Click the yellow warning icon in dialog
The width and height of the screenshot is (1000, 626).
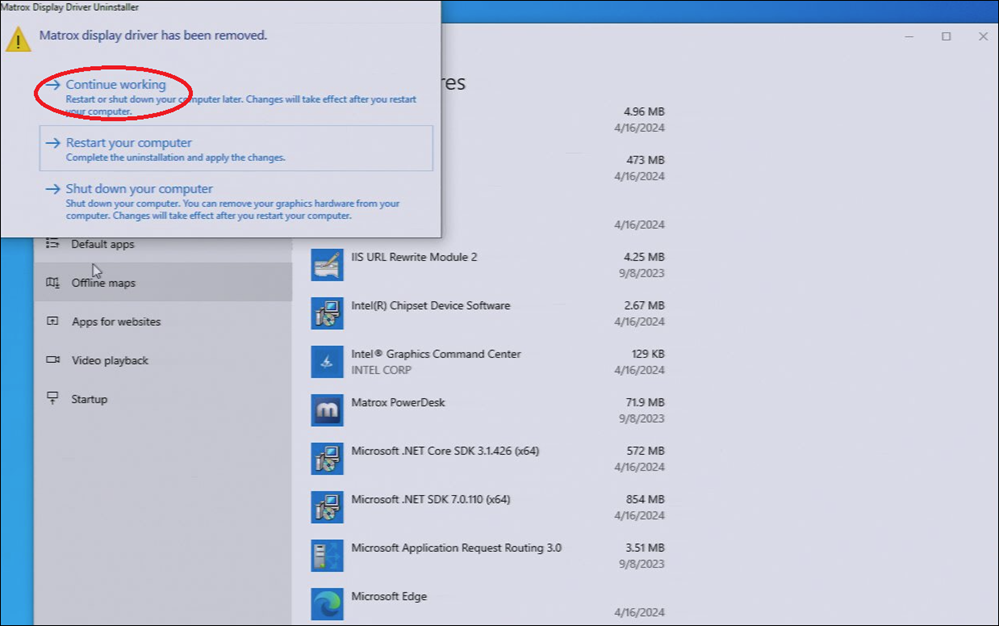point(18,38)
